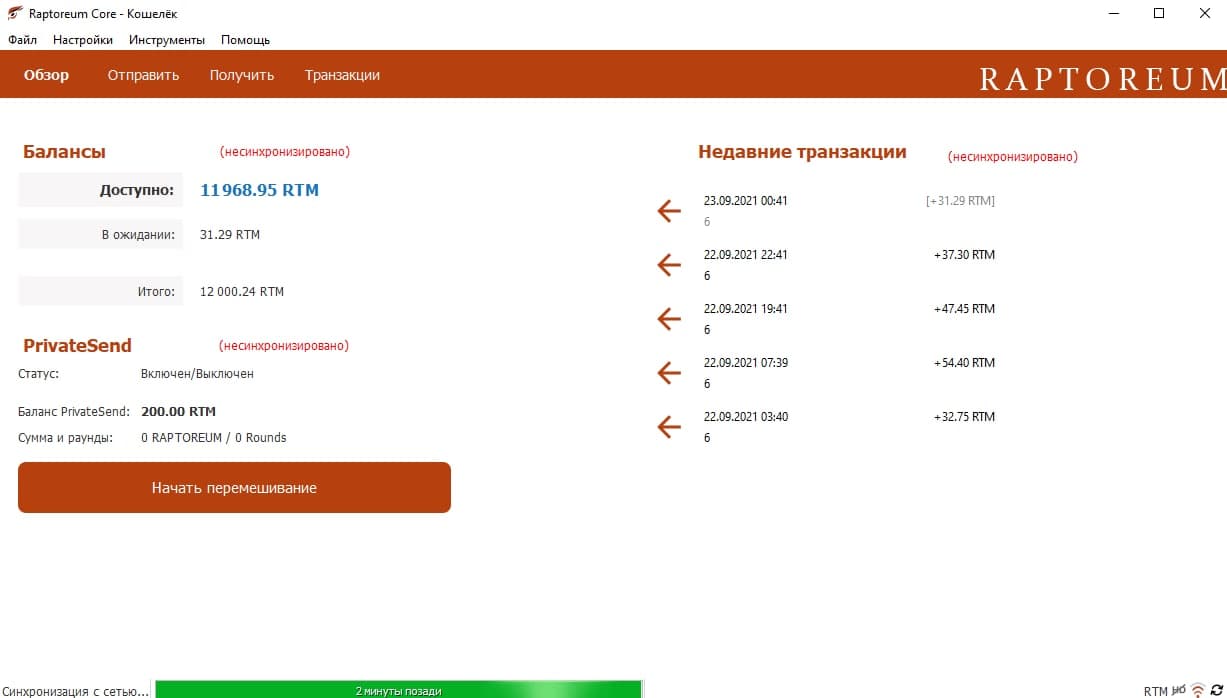The width and height of the screenshot is (1227, 698).
Task: Select the +37.30 RTM transaction entry
Action: pos(849,265)
